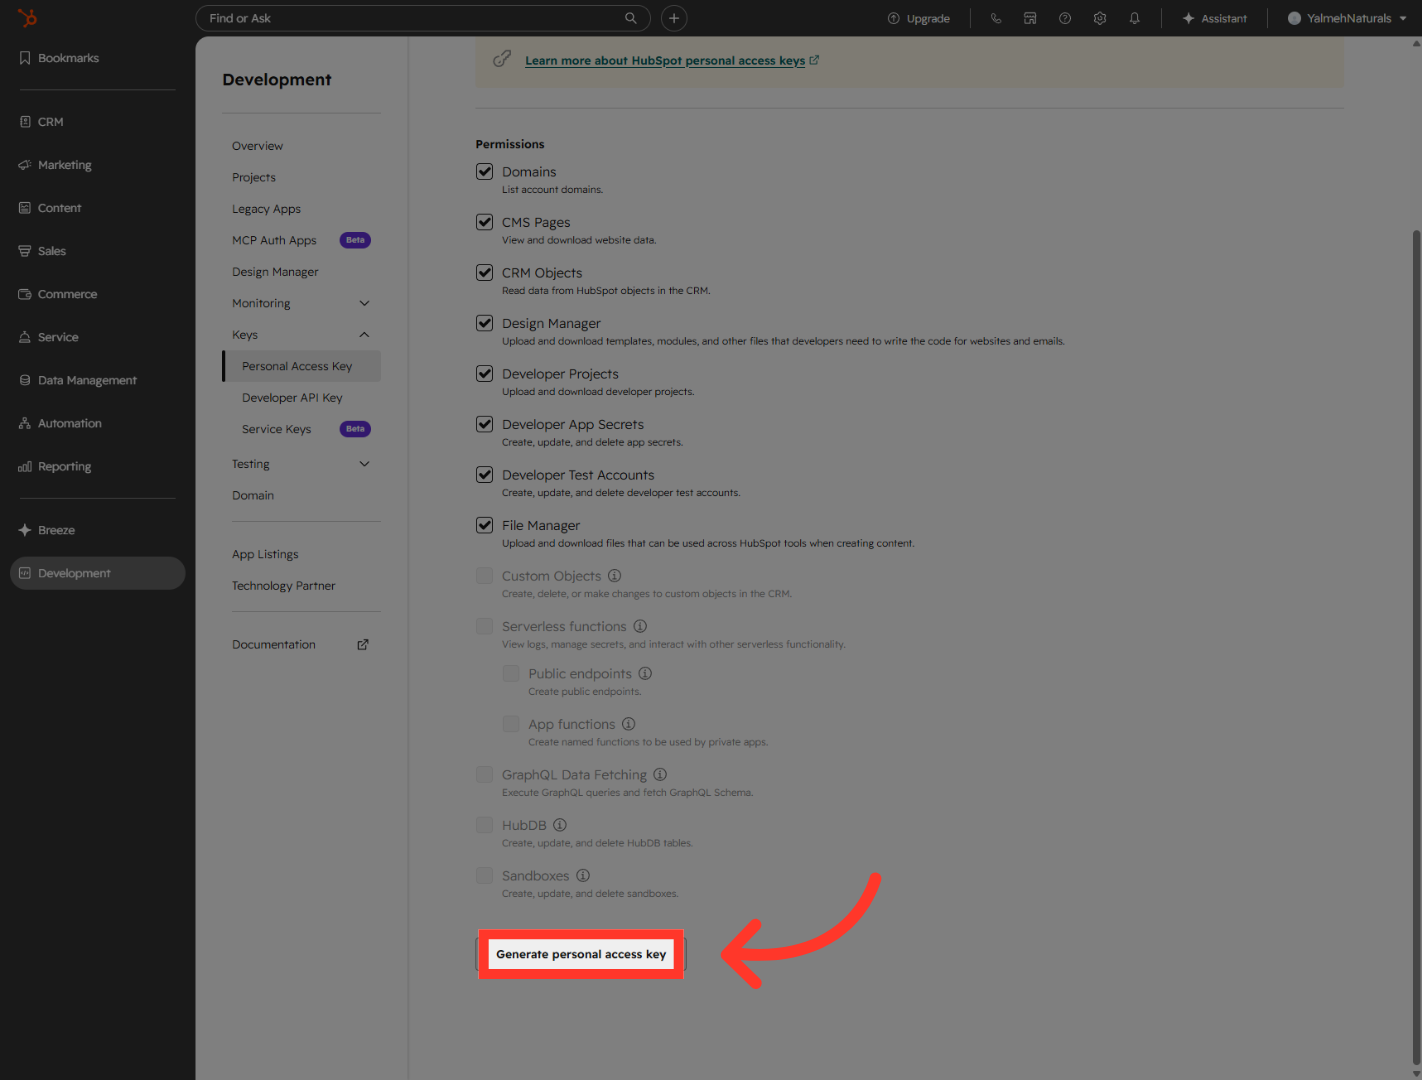Click the disabled Custom Objects checkbox
Viewport: 1422px width, 1080px height.
pyautogui.click(x=485, y=576)
